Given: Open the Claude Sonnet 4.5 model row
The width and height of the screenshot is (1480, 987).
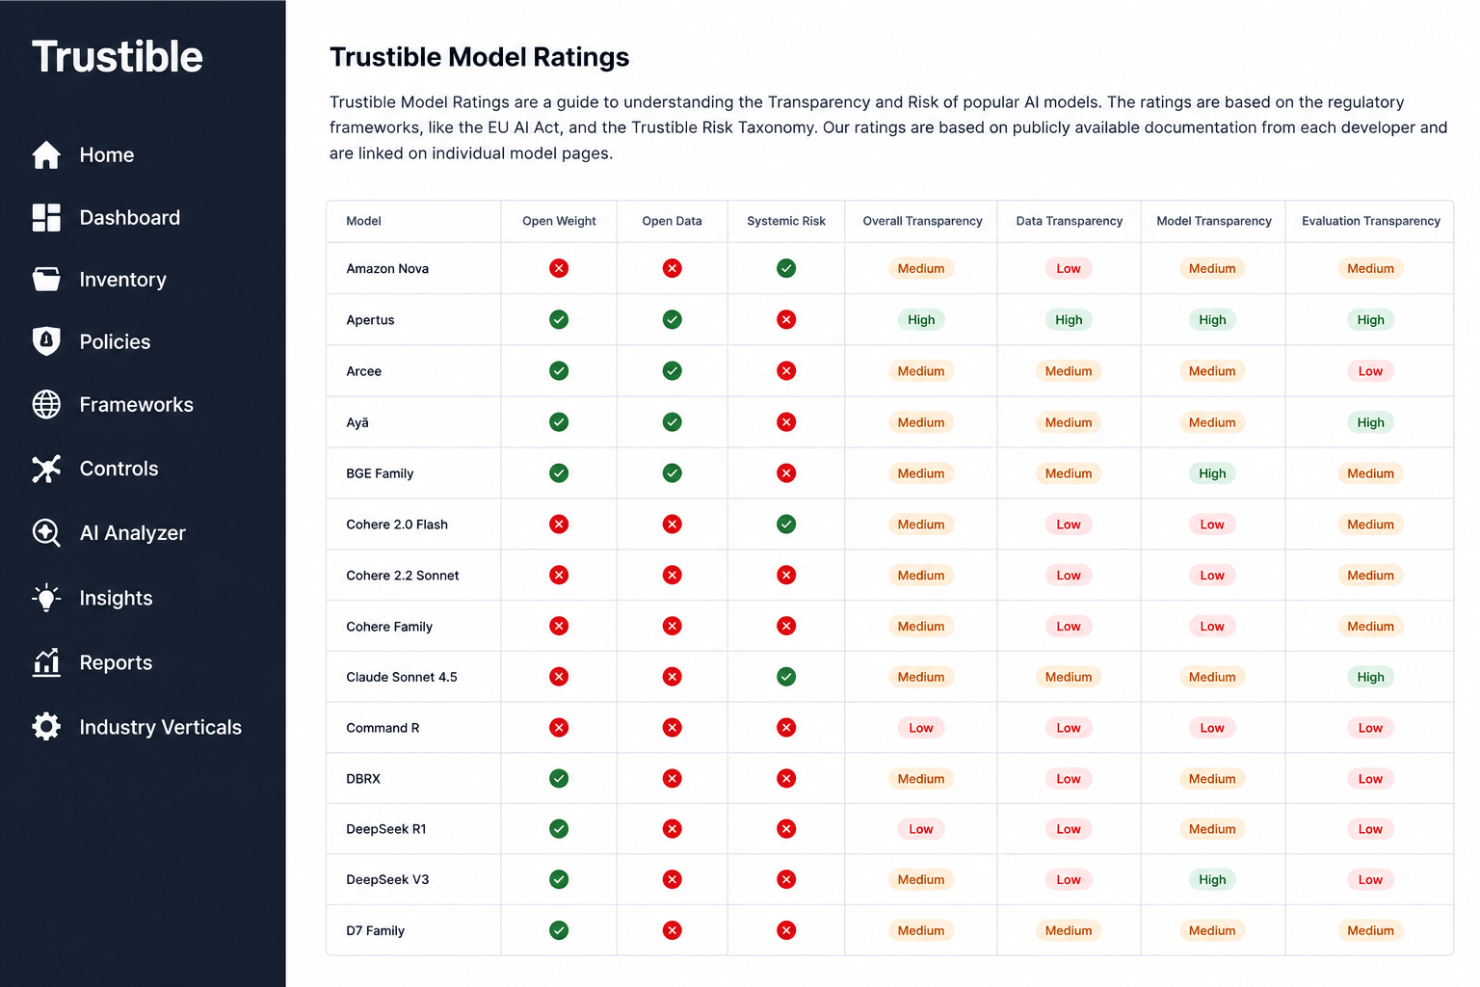Looking at the screenshot, I should tap(890, 677).
